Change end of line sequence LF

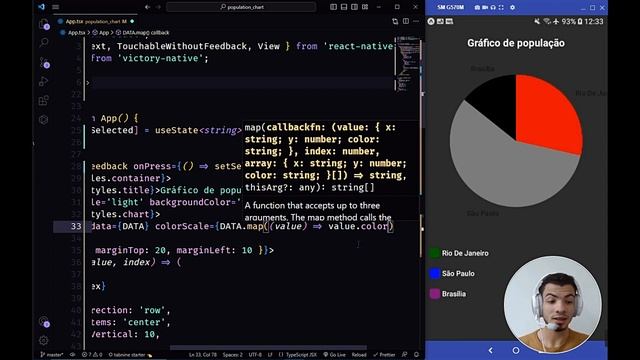(270, 355)
